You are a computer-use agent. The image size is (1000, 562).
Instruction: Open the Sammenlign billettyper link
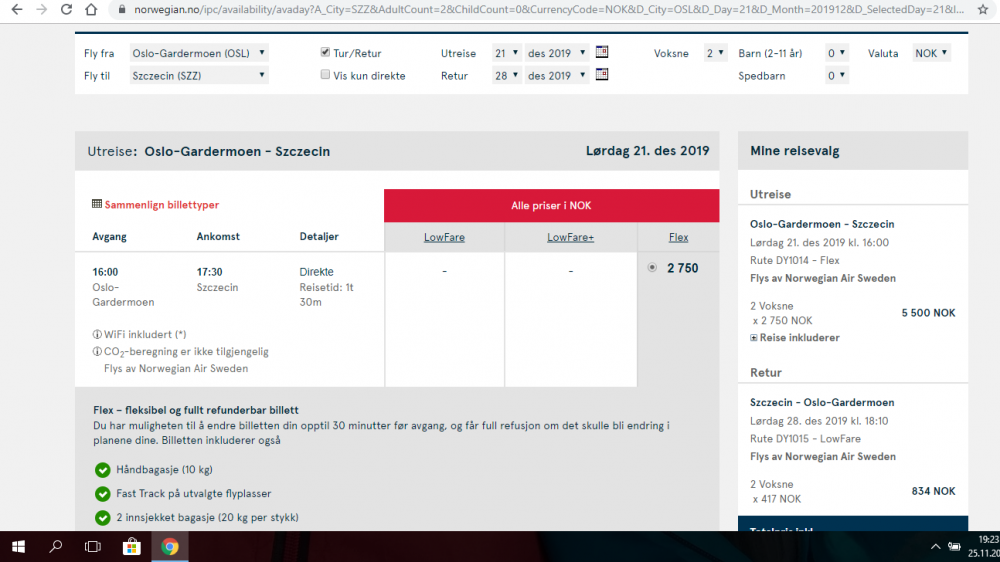click(162, 205)
